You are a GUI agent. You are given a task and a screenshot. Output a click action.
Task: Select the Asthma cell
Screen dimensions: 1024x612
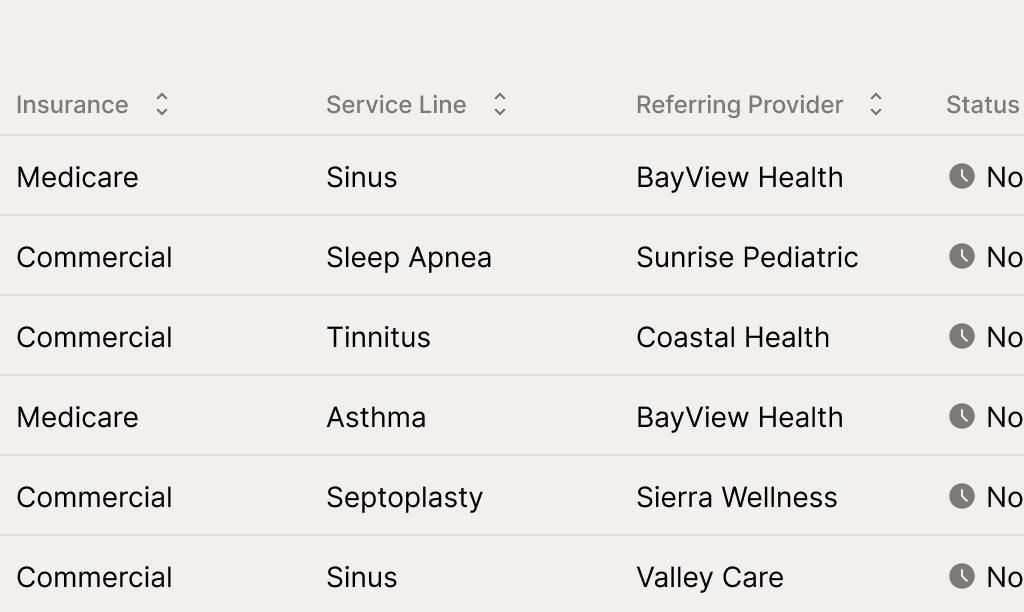pyautogui.click(x=376, y=417)
